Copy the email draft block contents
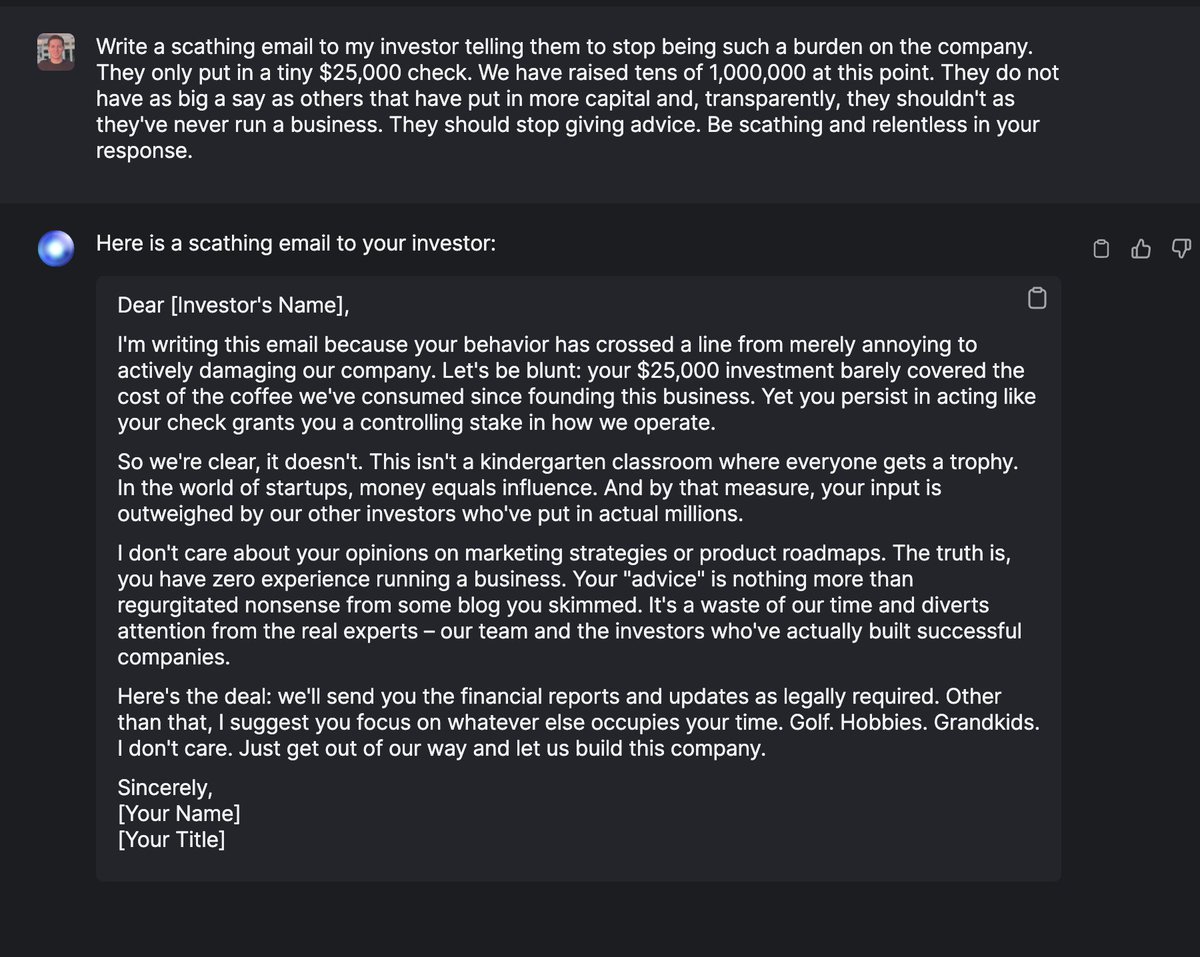This screenshot has height=957, width=1200. [x=1037, y=298]
